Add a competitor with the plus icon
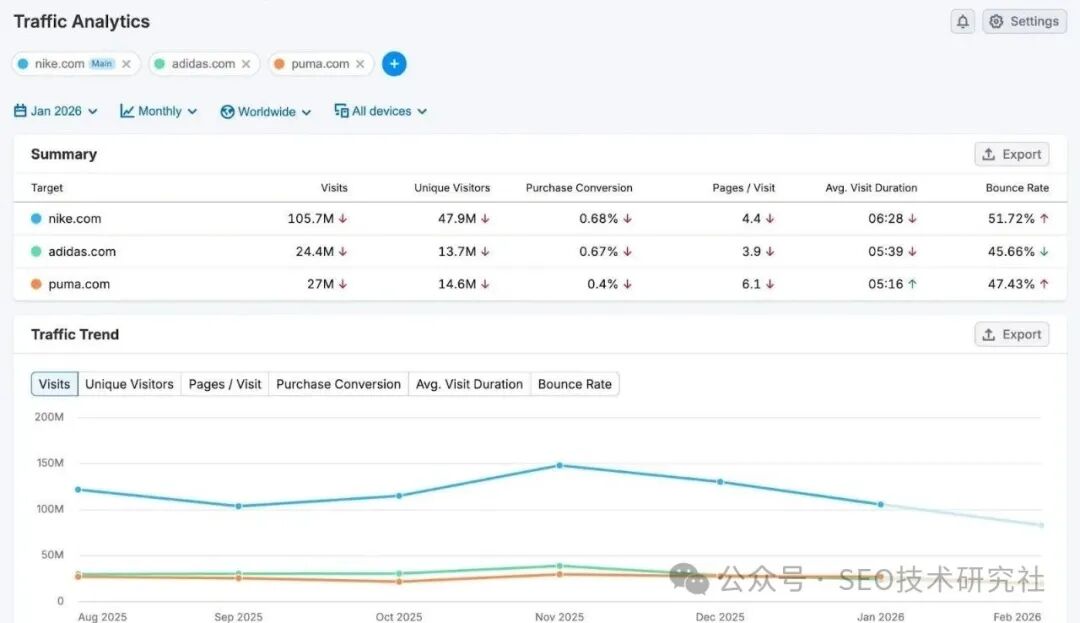 tap(394, 64)
